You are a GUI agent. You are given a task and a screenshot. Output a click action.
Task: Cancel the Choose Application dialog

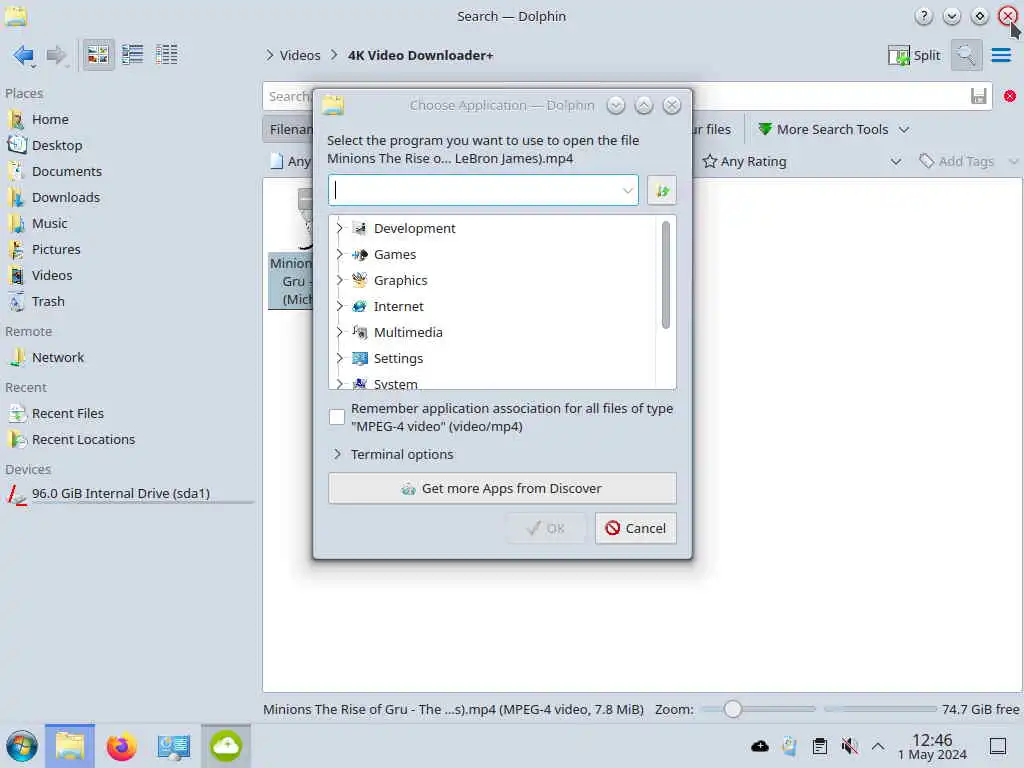click(635, 528)
